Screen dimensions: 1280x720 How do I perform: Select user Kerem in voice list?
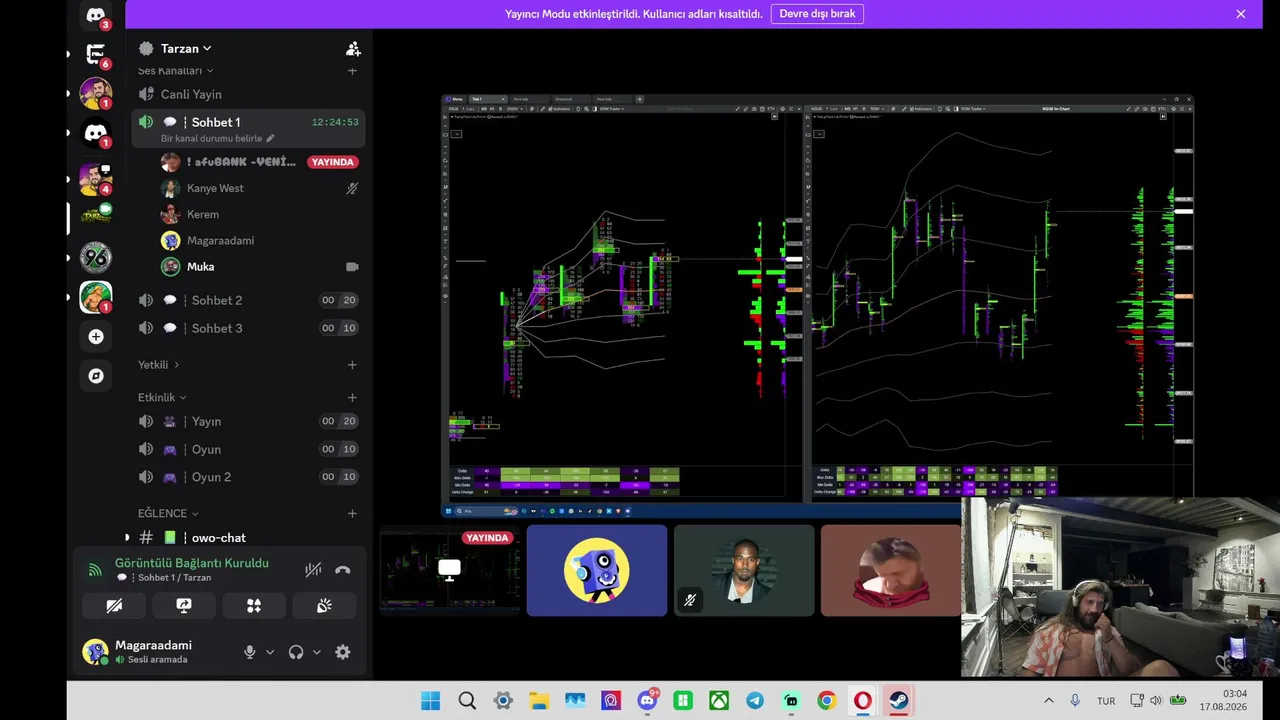(260, 214)
